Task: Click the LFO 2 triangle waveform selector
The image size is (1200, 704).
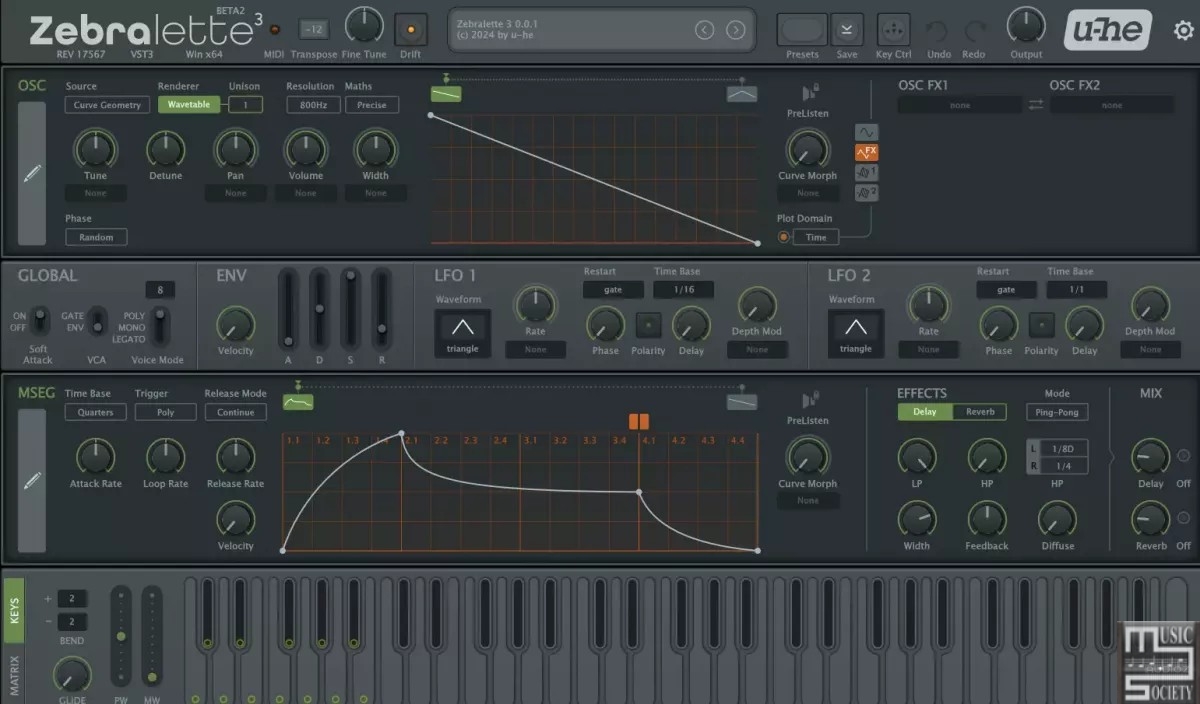Action: 856,332
